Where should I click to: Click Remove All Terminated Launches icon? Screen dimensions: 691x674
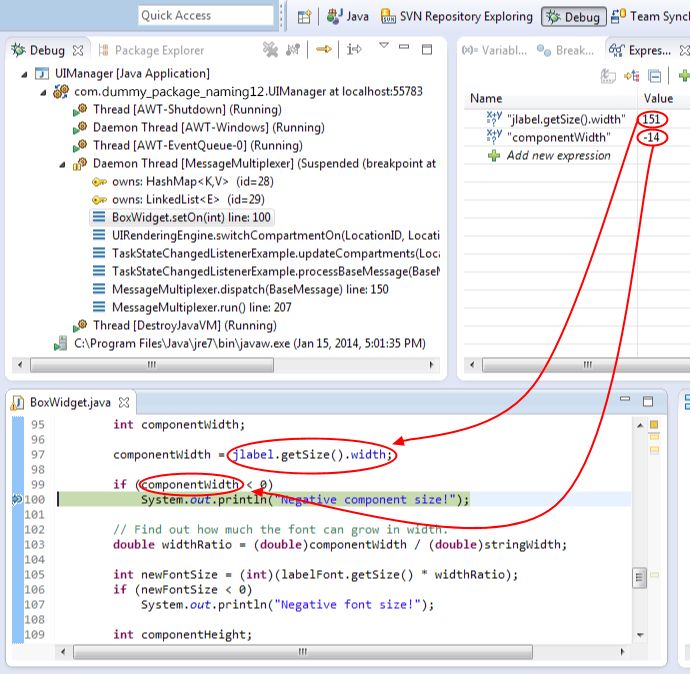click(x=270, y=49)
